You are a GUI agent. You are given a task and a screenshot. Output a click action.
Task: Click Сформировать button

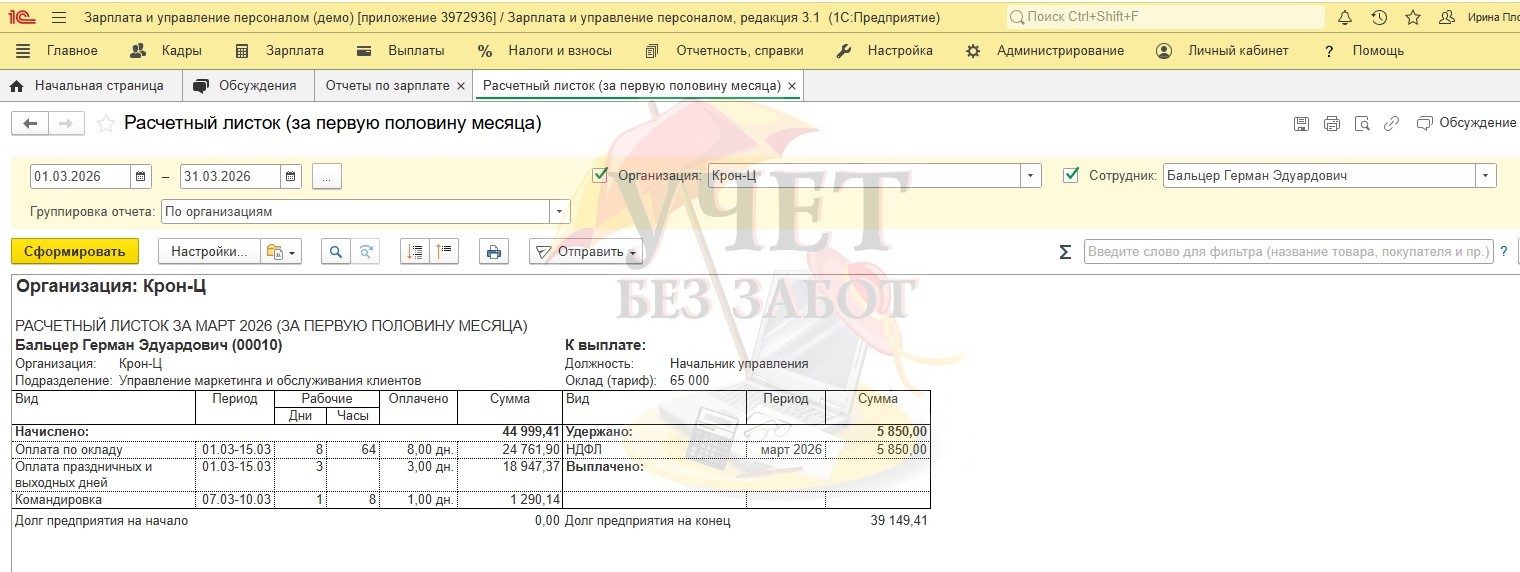(x=75, y=252)
